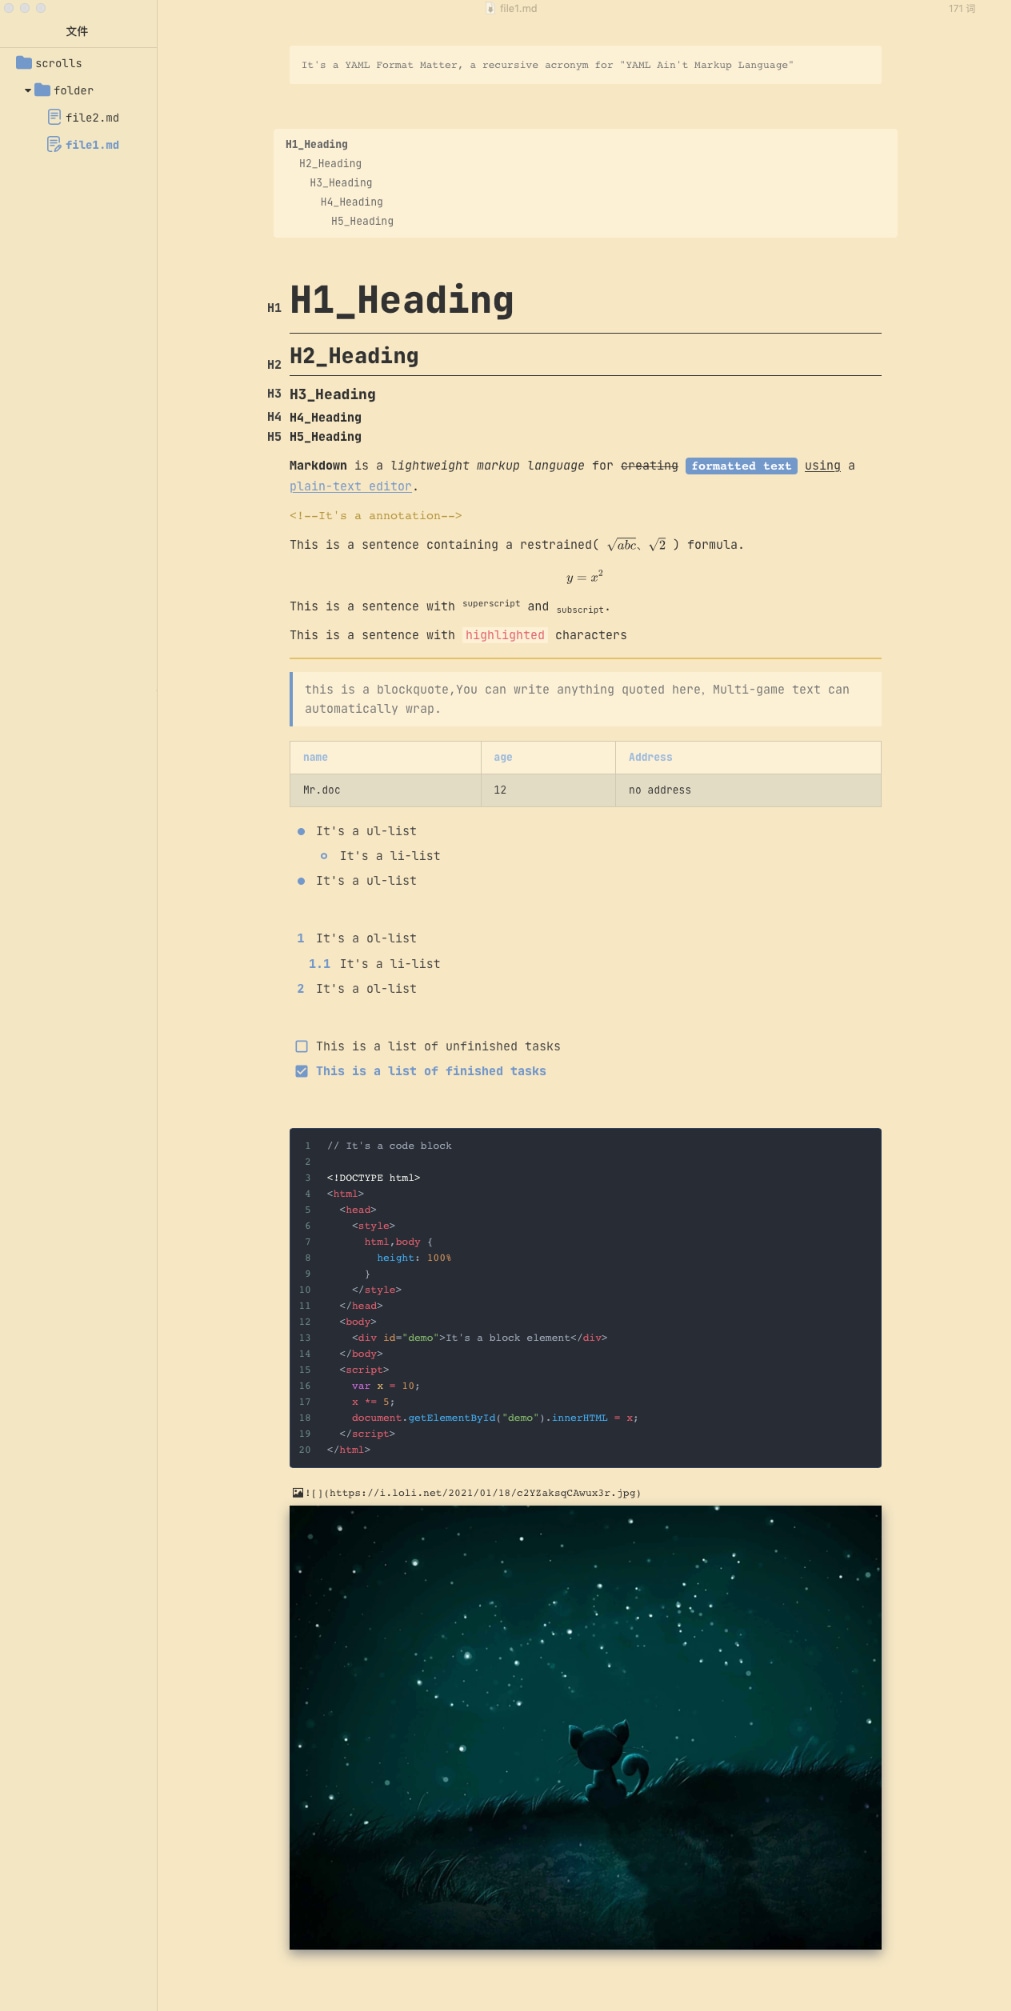Uncheck the finished tasks checkbox
1011x2011 pixels.
pyautogui.click(x=301, y=1071)
